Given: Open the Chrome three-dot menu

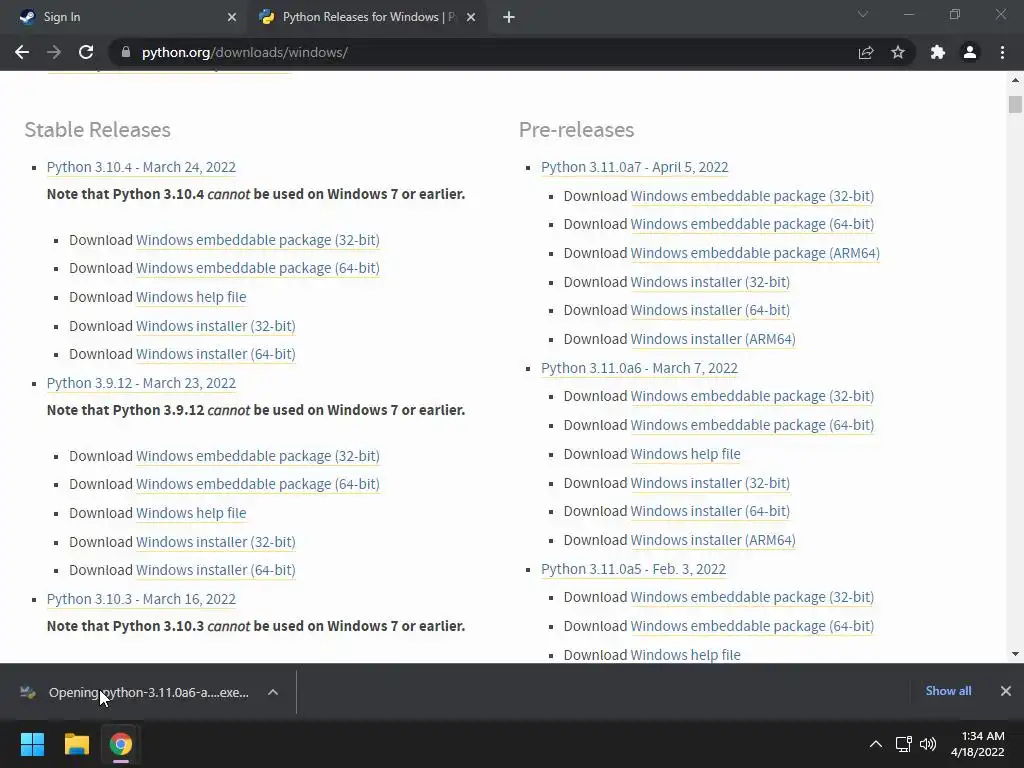Looking at the screenshot, I should click(x=1002, y=52).
